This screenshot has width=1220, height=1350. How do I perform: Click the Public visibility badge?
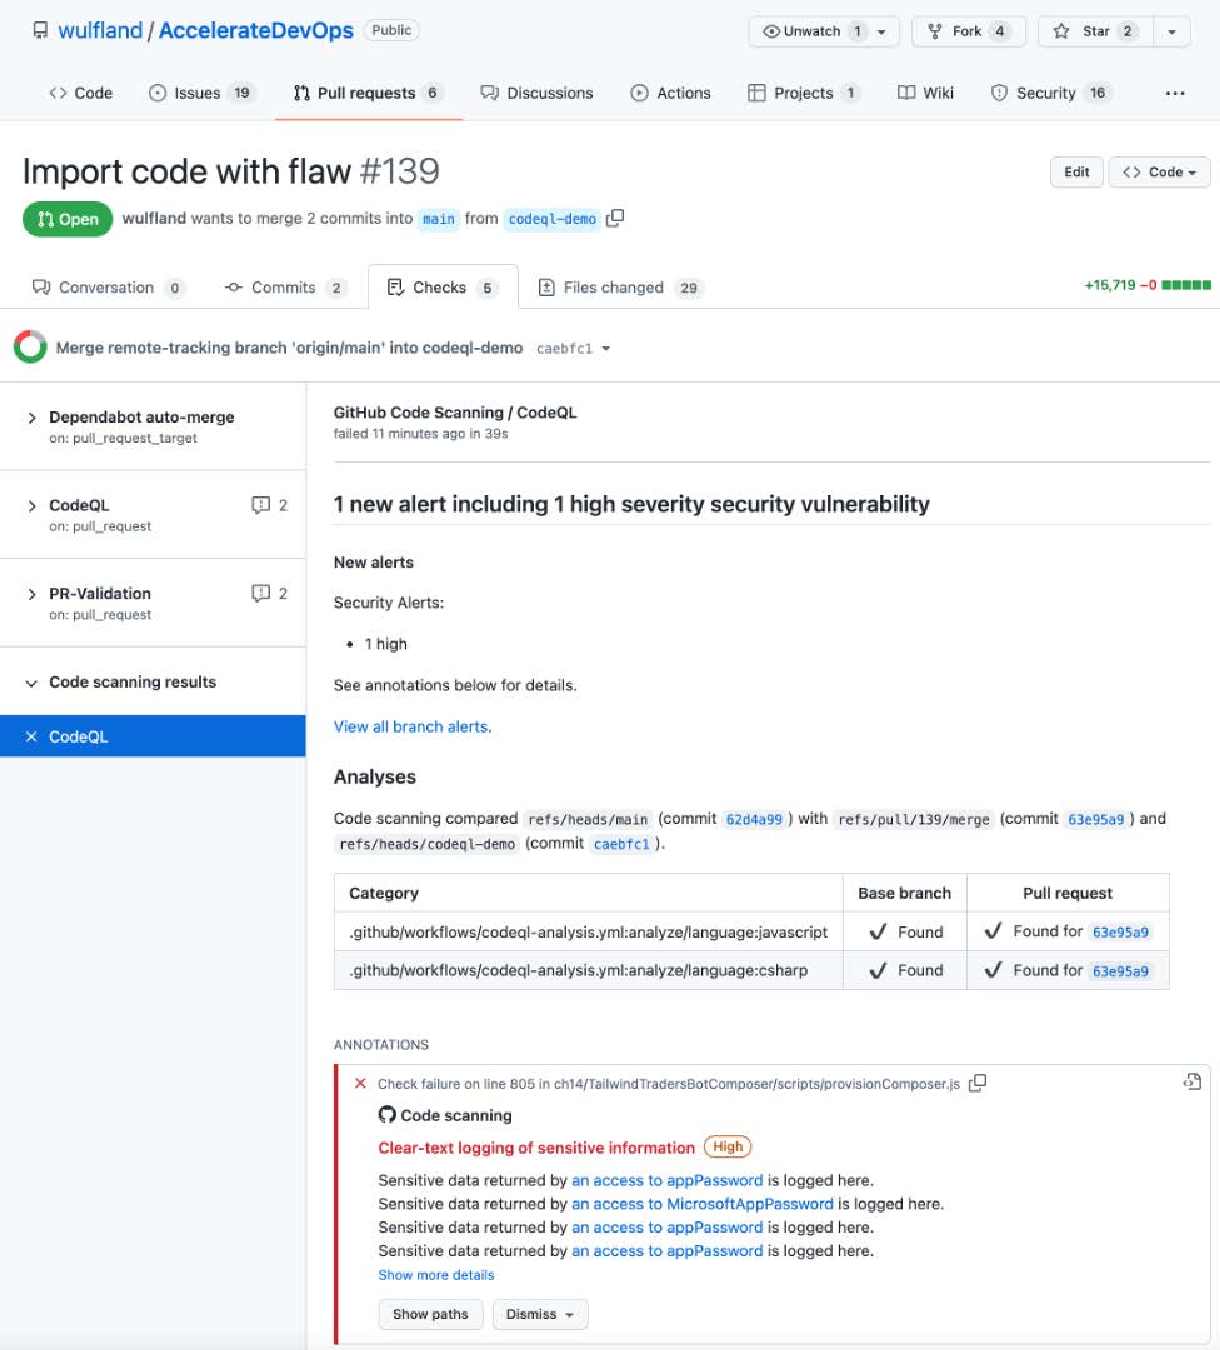[391, 30]
